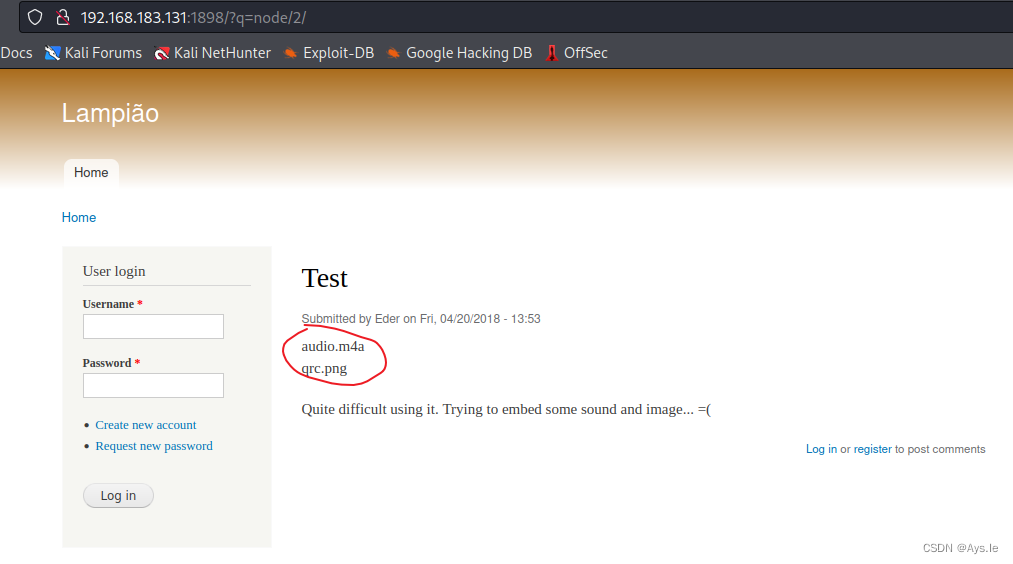The height and width of the screenshot is (564, 1013).
Task: Click the audio.m4a text
Action: [x=333, y=346]
